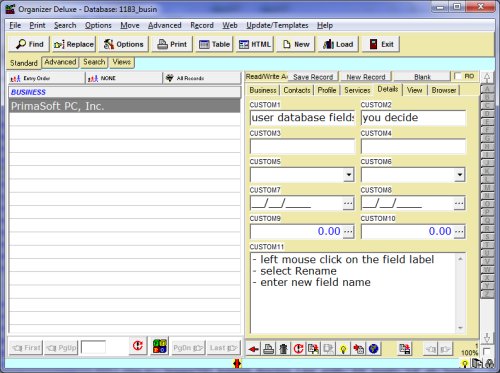Open the Record menu

tap(202, 25)
